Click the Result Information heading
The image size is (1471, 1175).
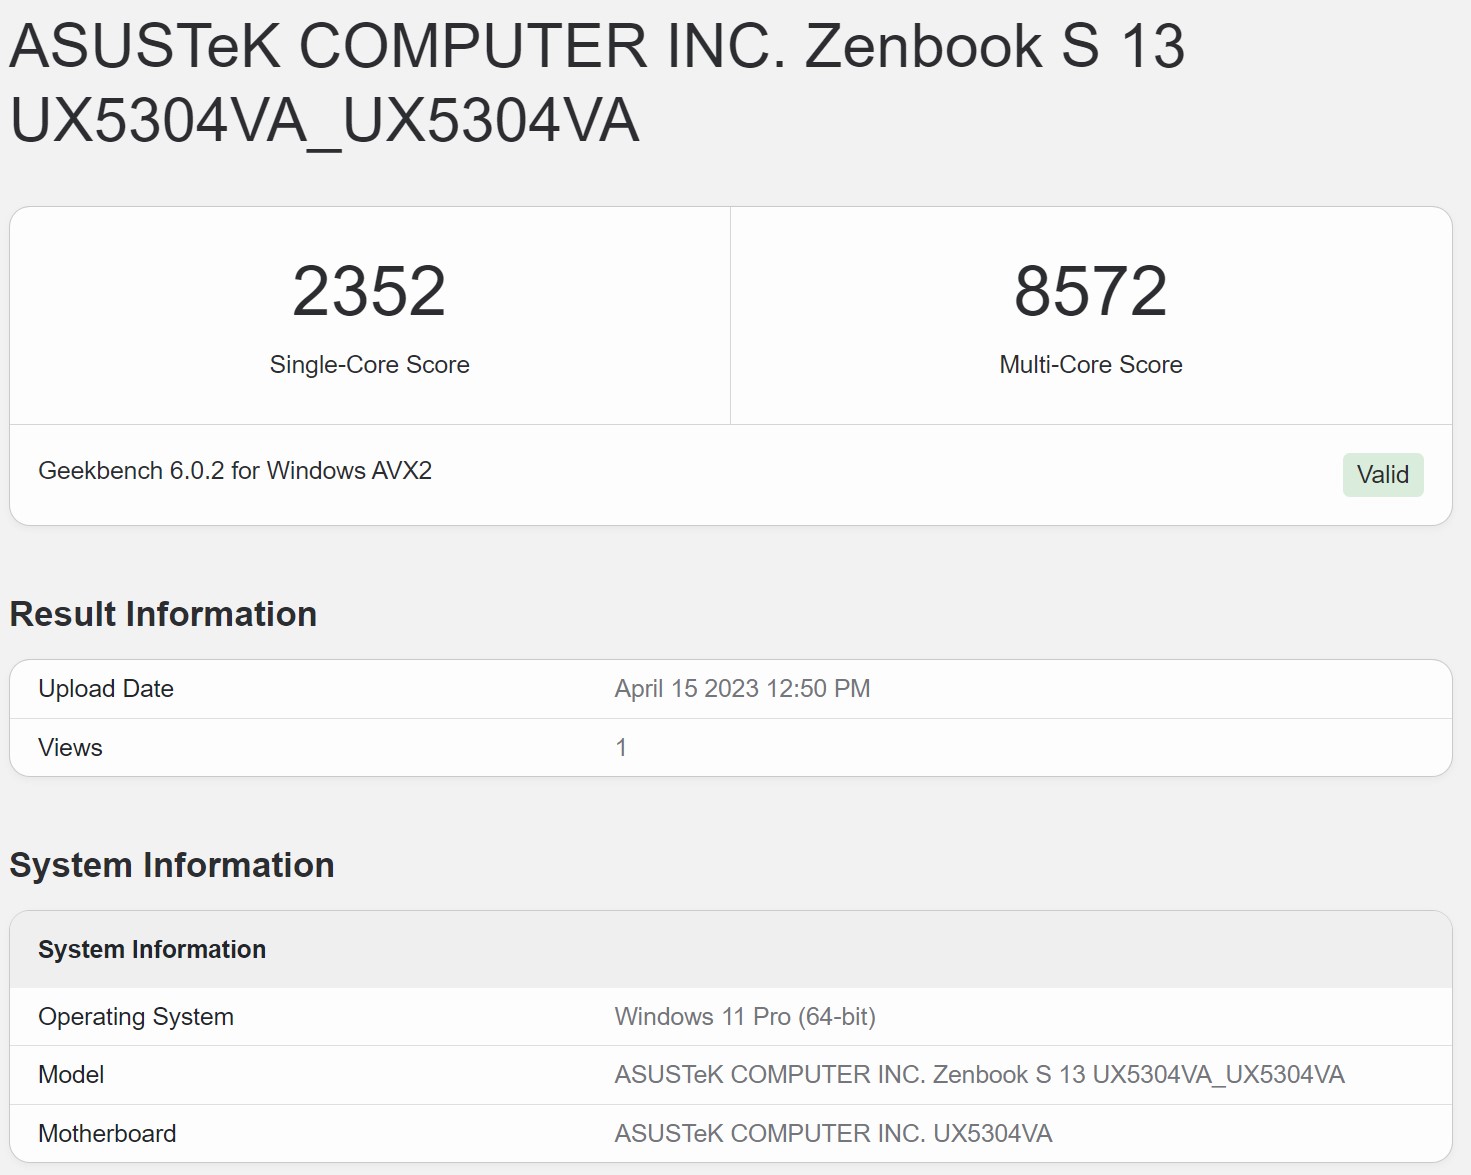click(x=163, y=614)
